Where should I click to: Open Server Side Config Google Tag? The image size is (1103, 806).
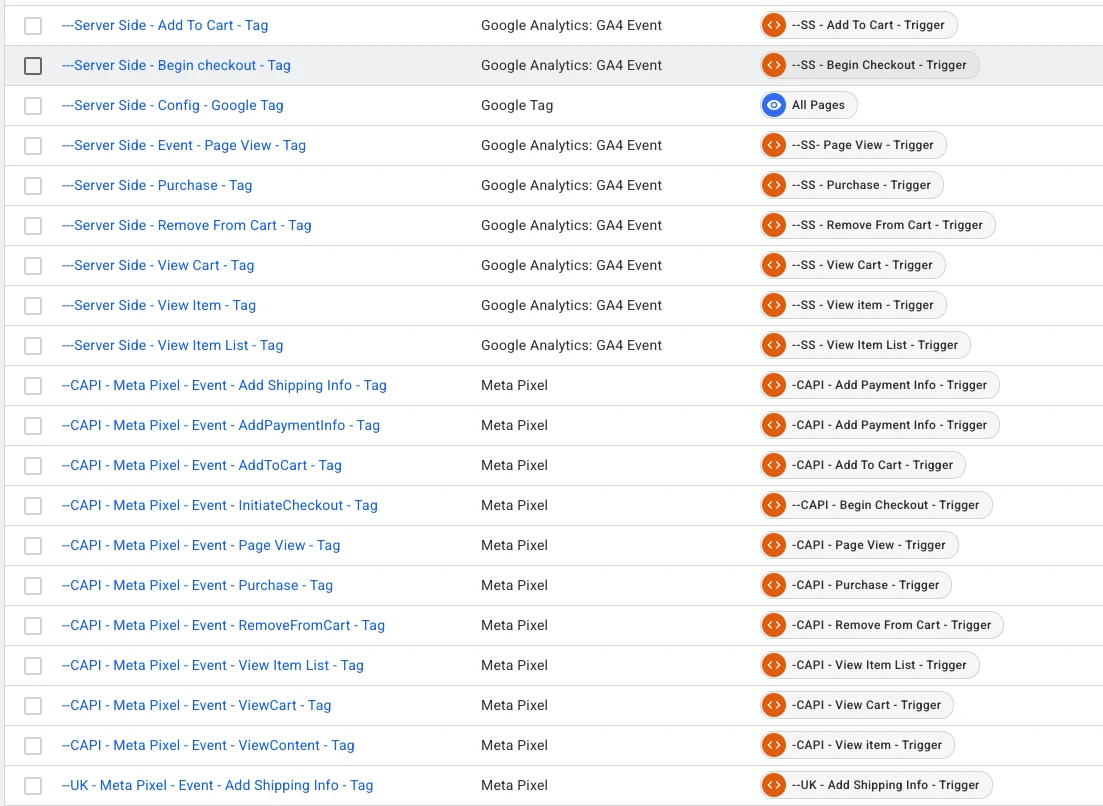(x=172, y=105)
